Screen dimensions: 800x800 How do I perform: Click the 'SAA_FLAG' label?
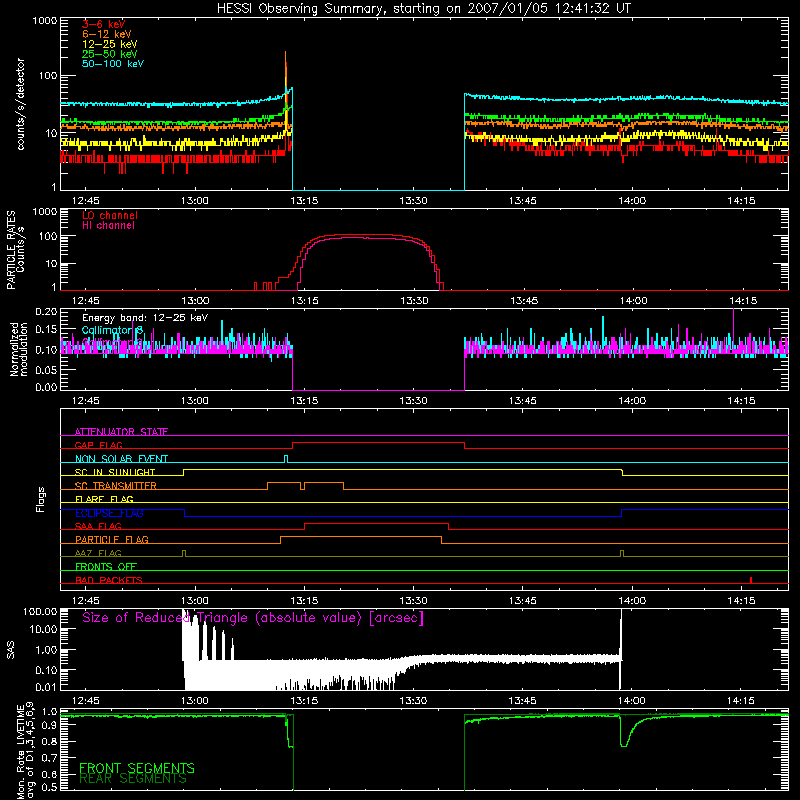point(98,526)
